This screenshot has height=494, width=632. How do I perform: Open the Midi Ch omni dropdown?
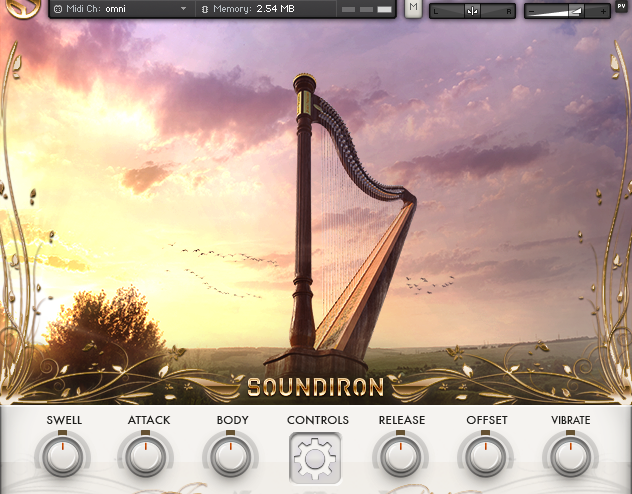tap(121, 8)
